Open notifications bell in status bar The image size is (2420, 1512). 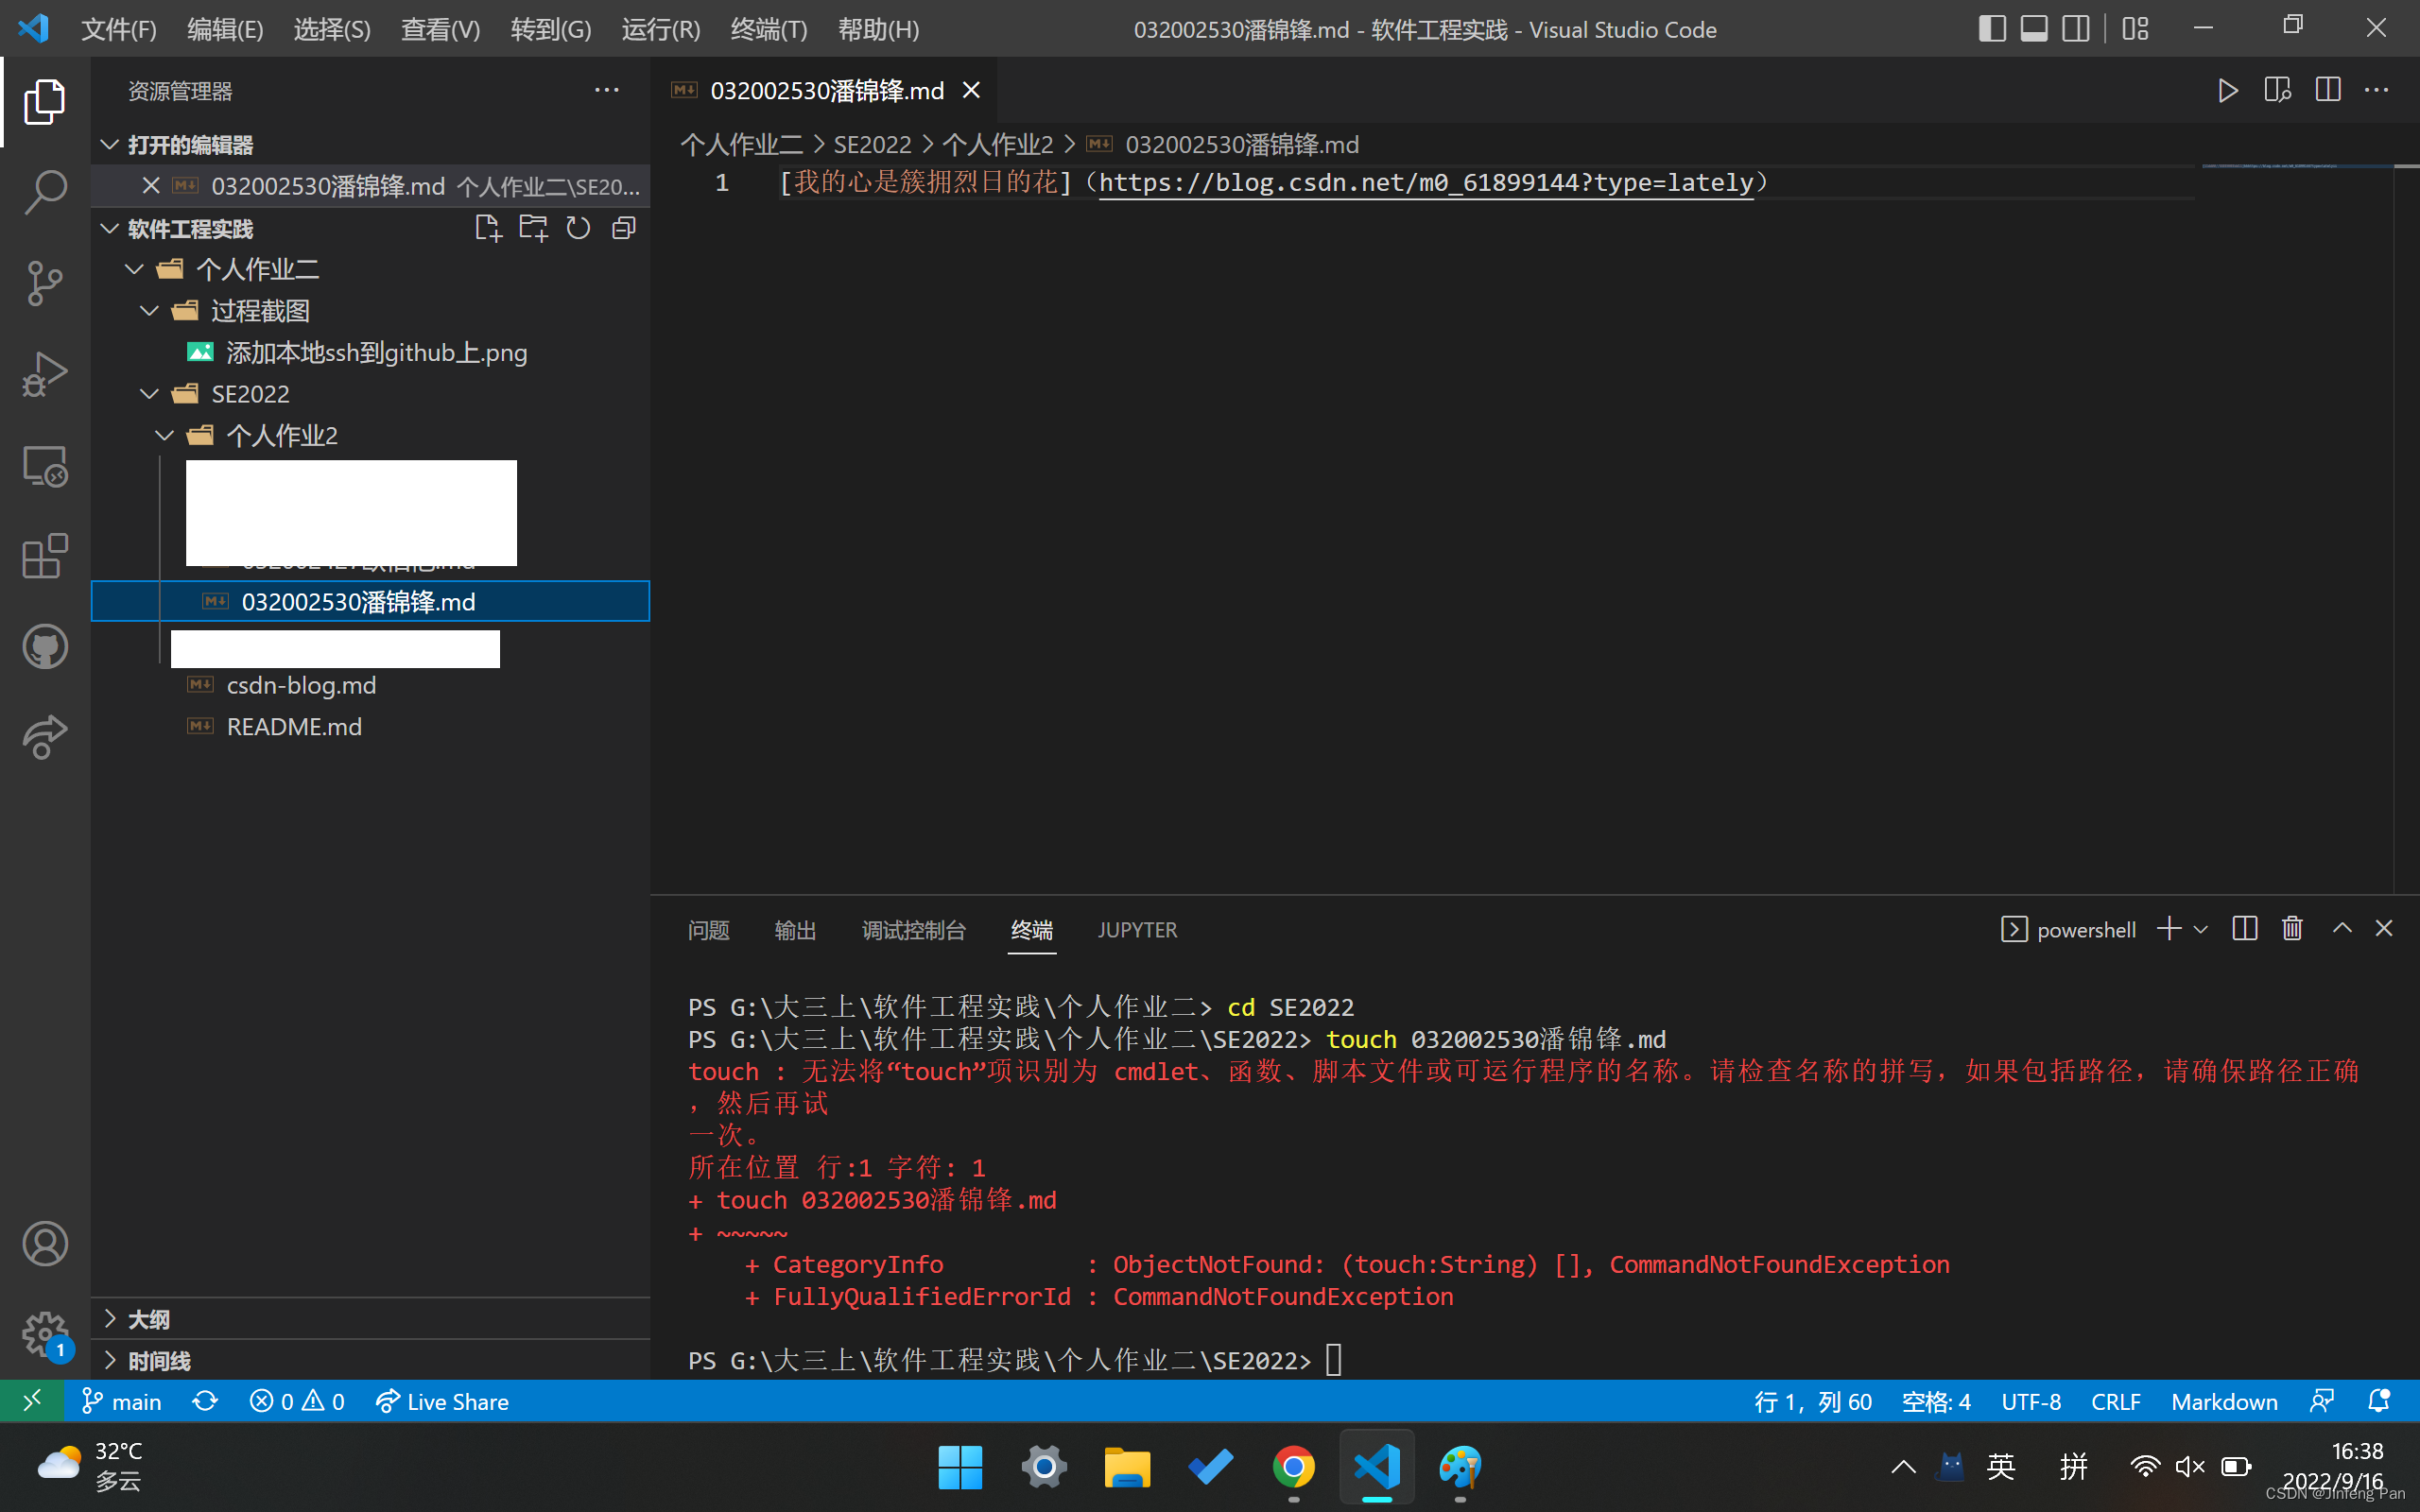[2379, 1401]
